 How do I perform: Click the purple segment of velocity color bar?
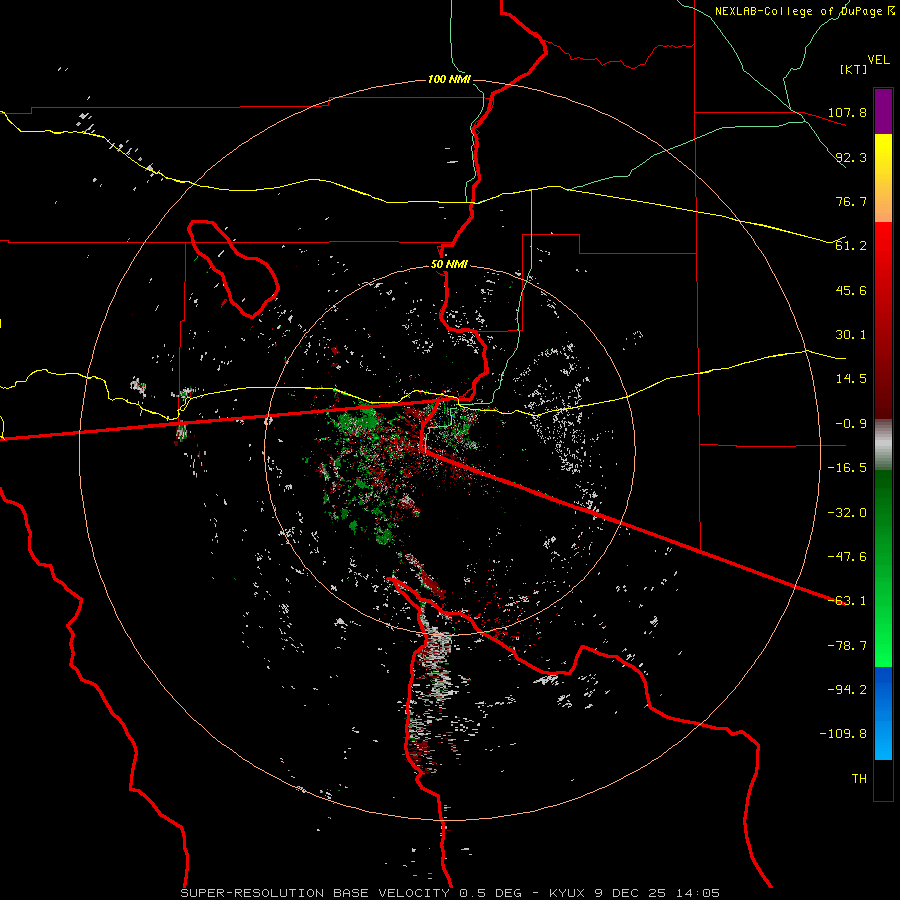click(x=883, y=111)
